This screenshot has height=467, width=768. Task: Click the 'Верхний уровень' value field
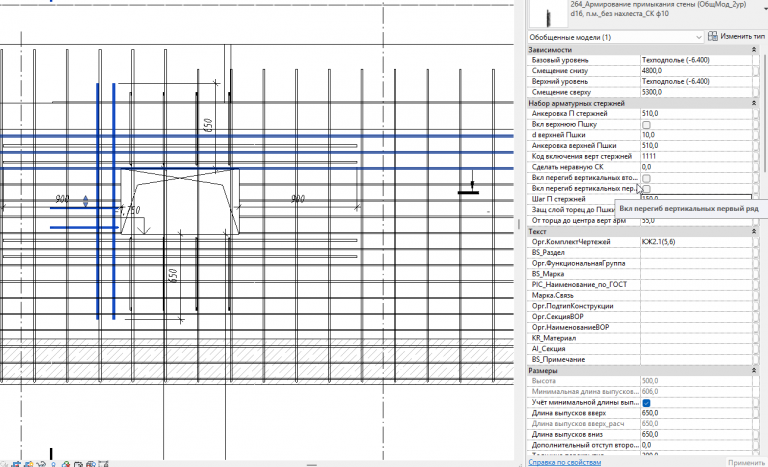pyautogui.click(x=696, y=81)
